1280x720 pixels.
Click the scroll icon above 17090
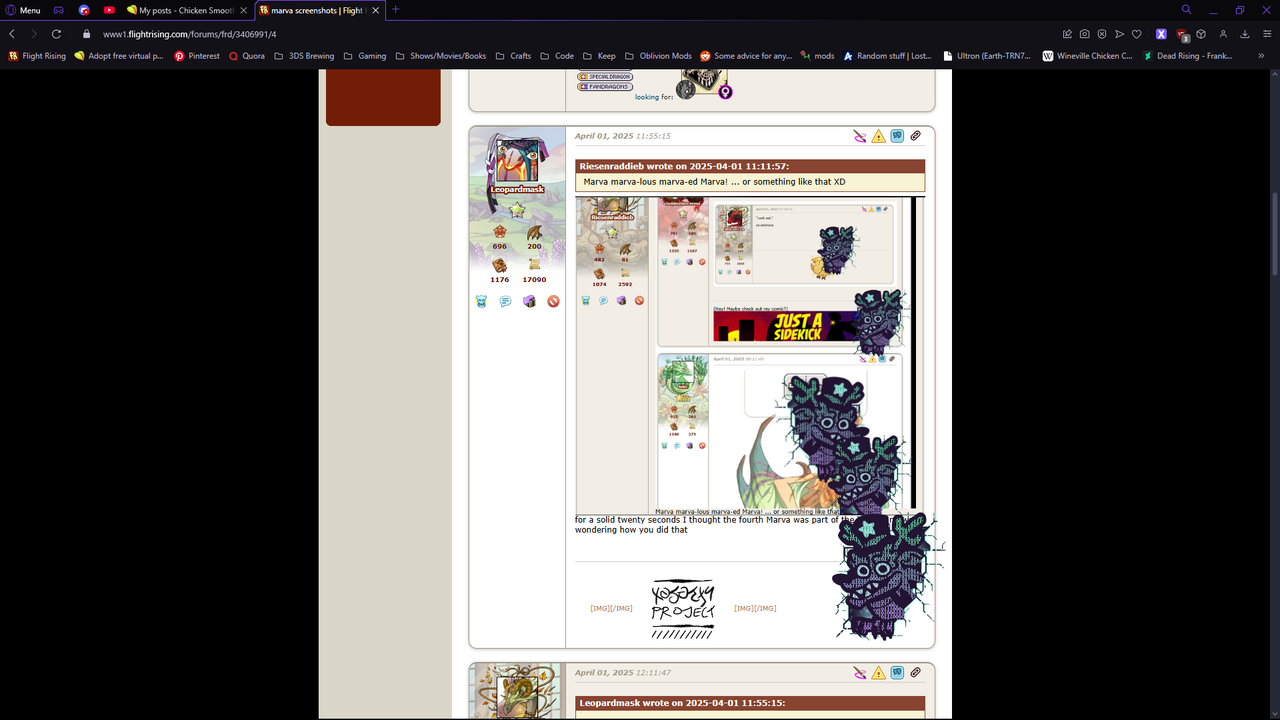(534, 265)
